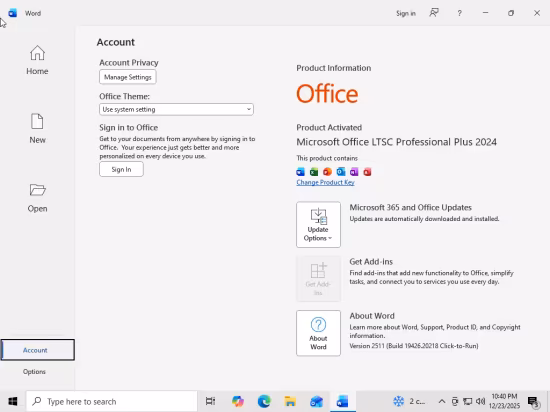Click the Get Add-ins heading text
550x412 pixels.
371,262
